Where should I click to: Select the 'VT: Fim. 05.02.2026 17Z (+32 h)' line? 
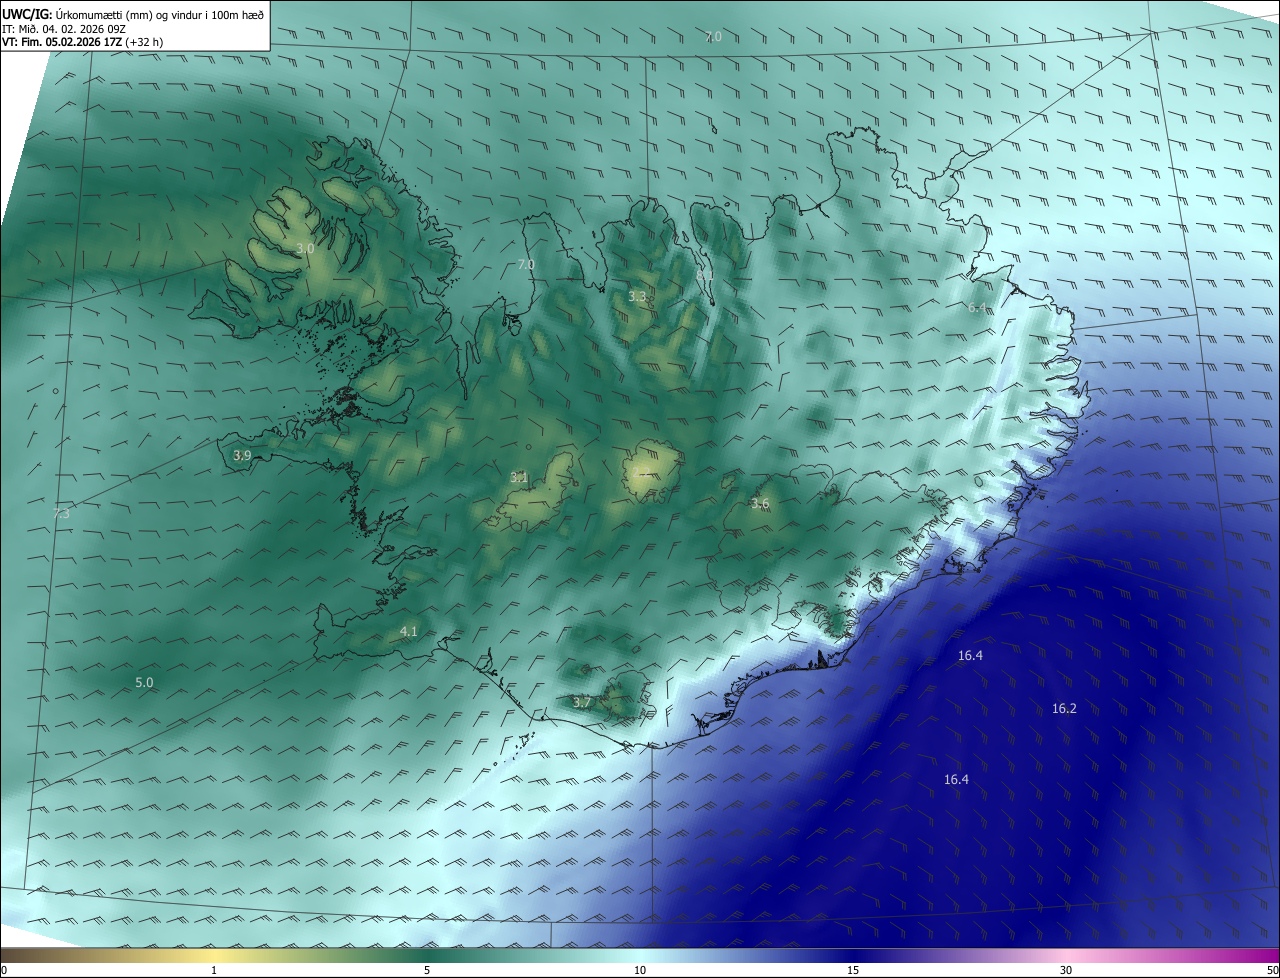[82, 42]
